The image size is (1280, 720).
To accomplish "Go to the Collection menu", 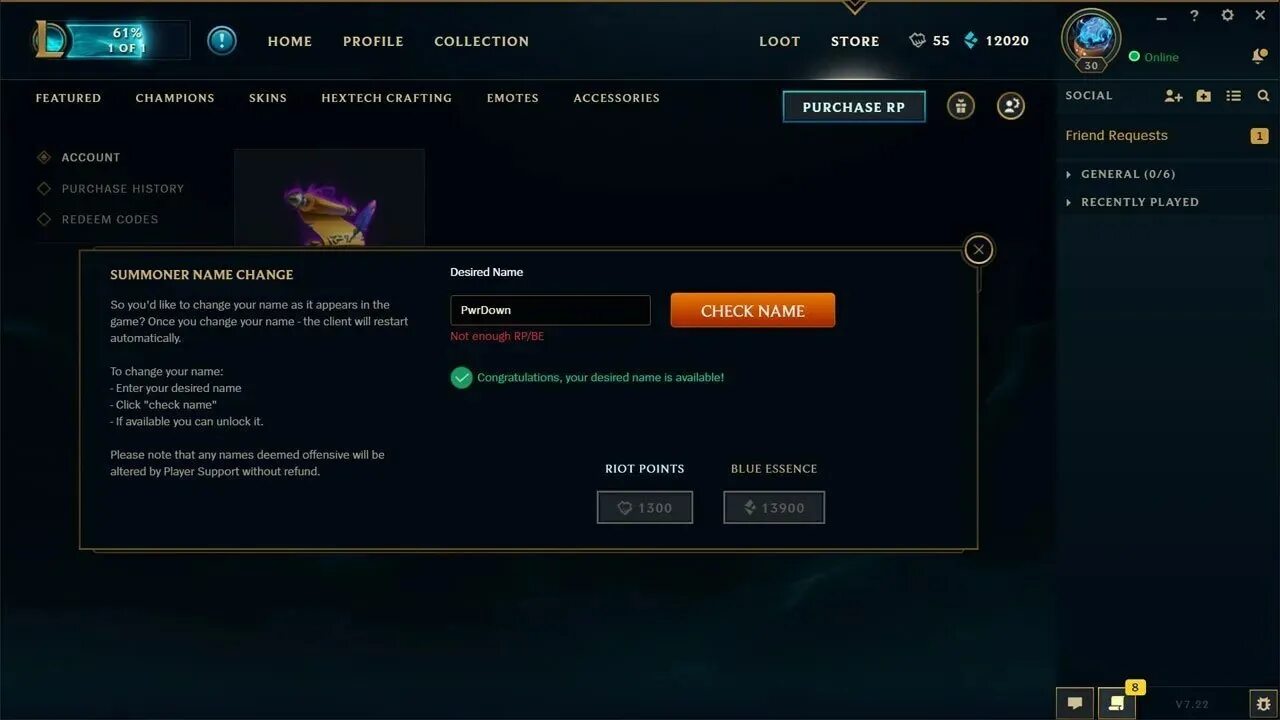I will pyautogui.click(x=481, y=41).
